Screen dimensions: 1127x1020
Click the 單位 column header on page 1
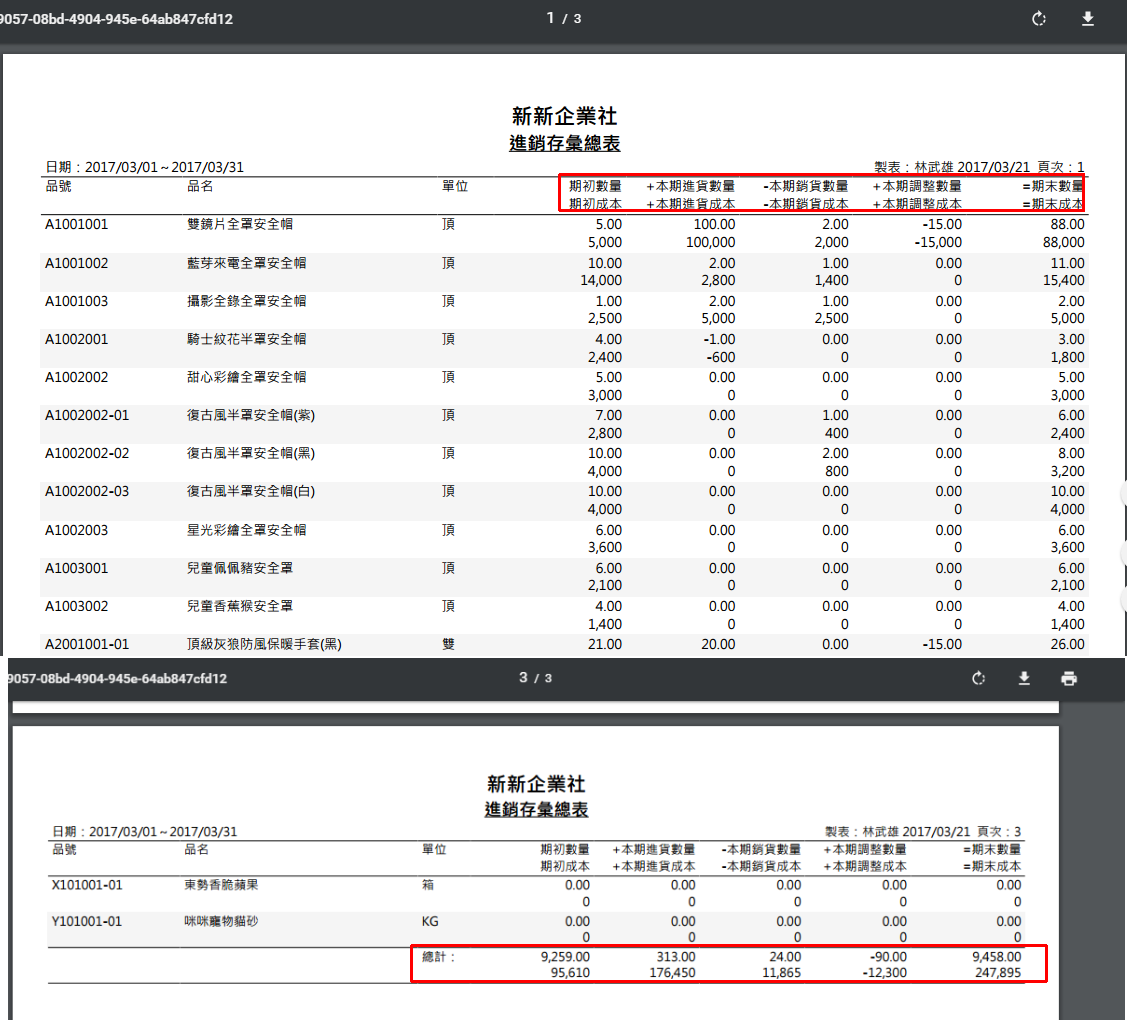455,186
